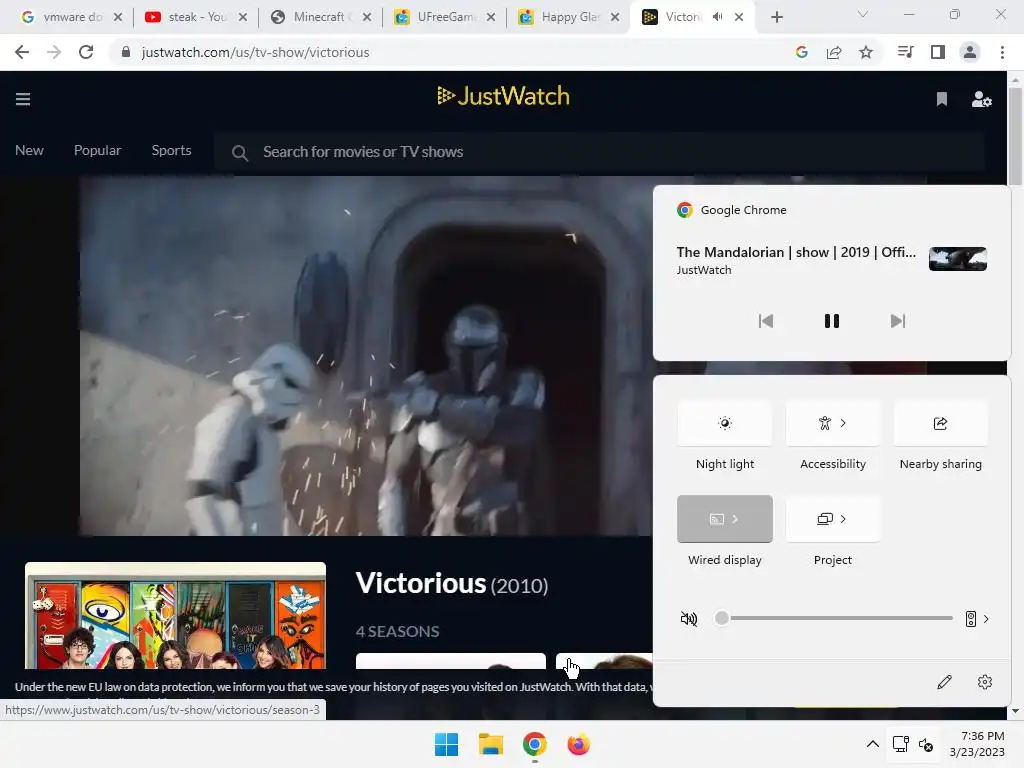Open the JustWatch hamburger menu
This screenshot has height=768, width=1024.
23,99
